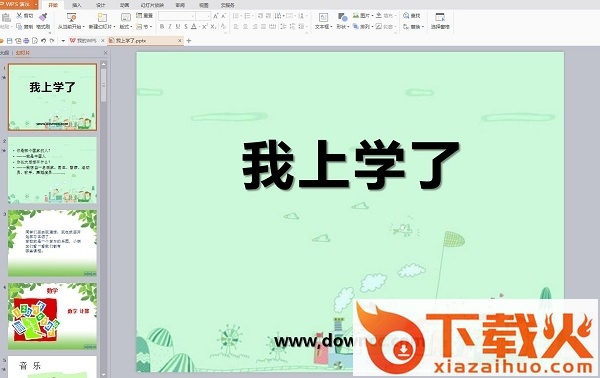
Task: Click the Selection Pane (选择窗格) icon
Action: tap(440, 17)
